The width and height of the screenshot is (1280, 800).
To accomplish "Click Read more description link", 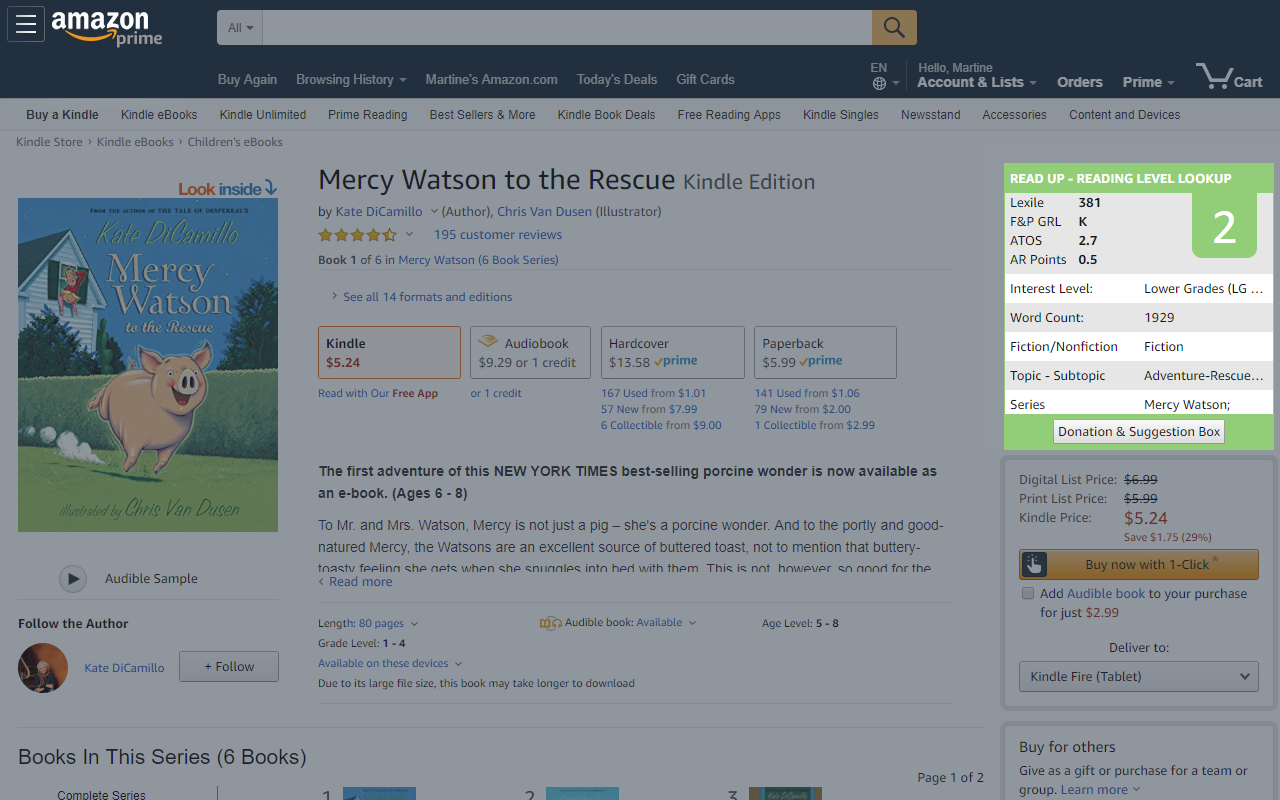I will [360, 582].
